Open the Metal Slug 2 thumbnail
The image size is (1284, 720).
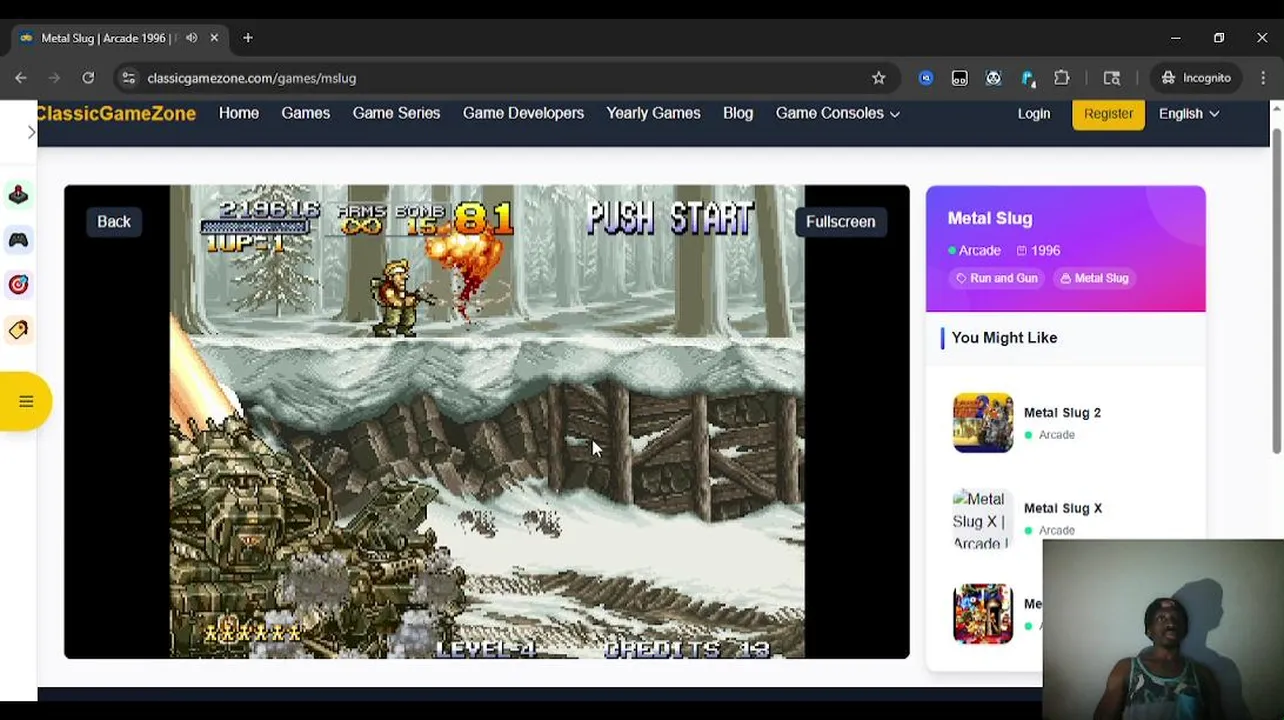pyautogui.click(x=983, y=423)
